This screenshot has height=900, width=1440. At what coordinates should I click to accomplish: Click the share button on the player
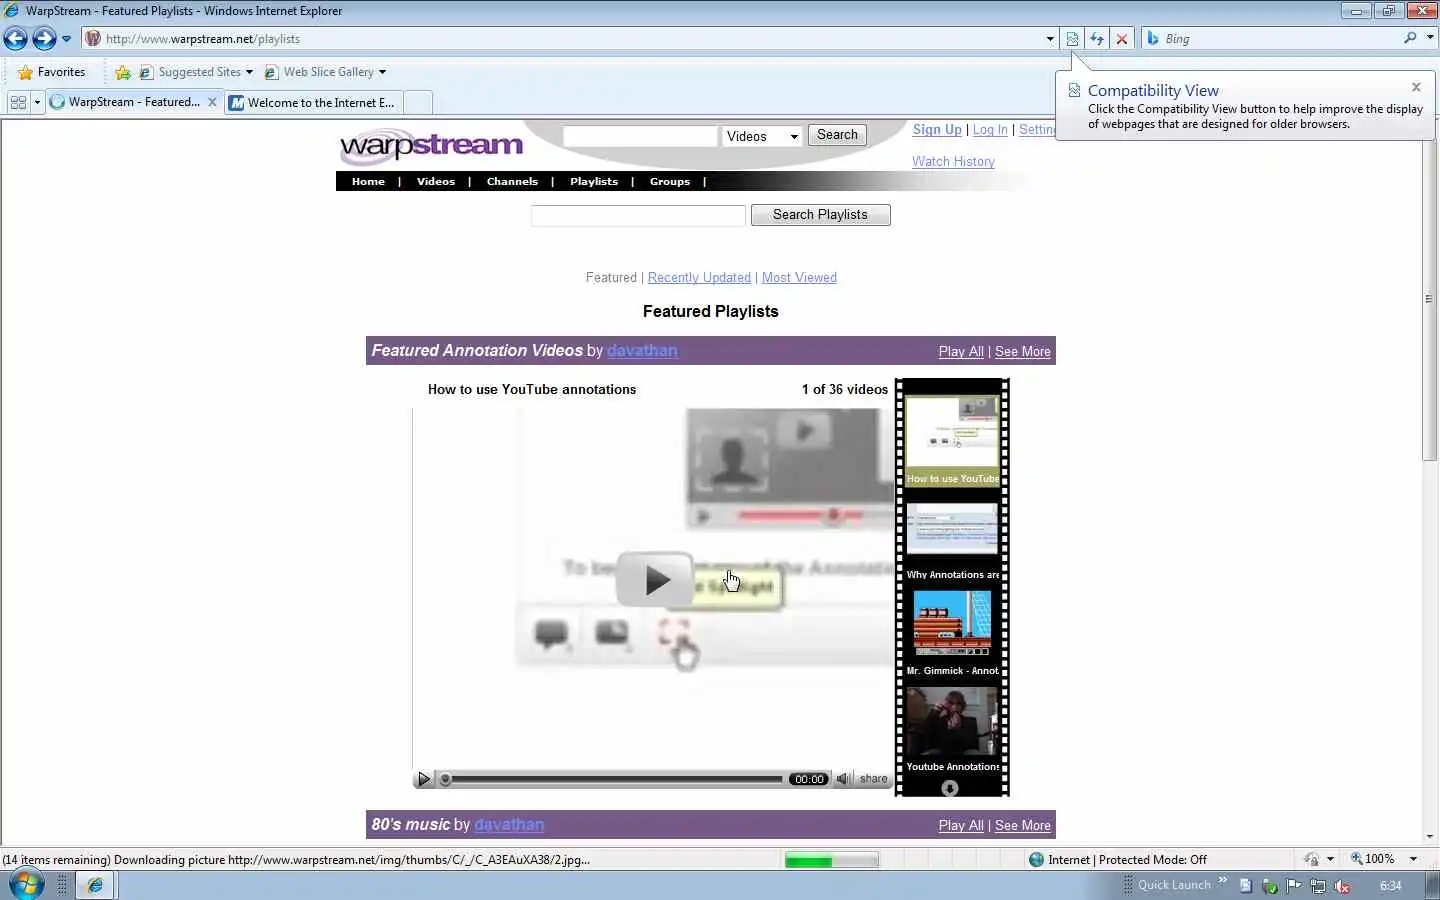pos(873,779)
